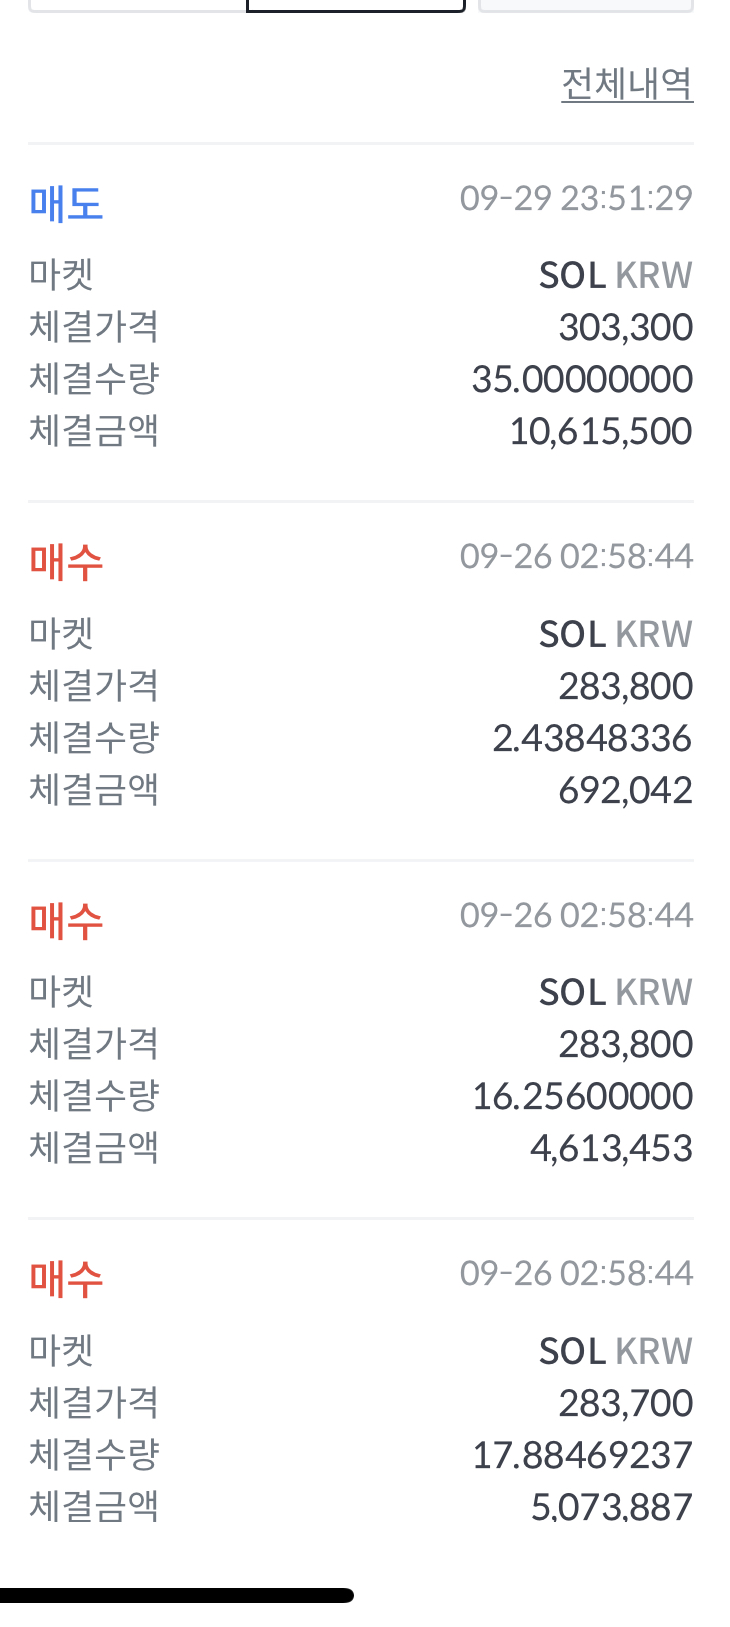The height and width of the screenshot is (1627, 730).
Task: Tap the 체결가격 label in the 매도 entry
Action: coord(94,327)
